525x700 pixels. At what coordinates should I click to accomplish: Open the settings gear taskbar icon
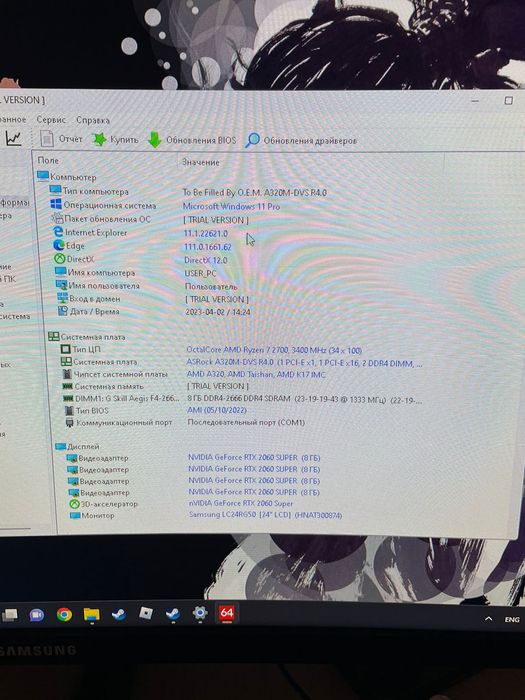[200, 613]
